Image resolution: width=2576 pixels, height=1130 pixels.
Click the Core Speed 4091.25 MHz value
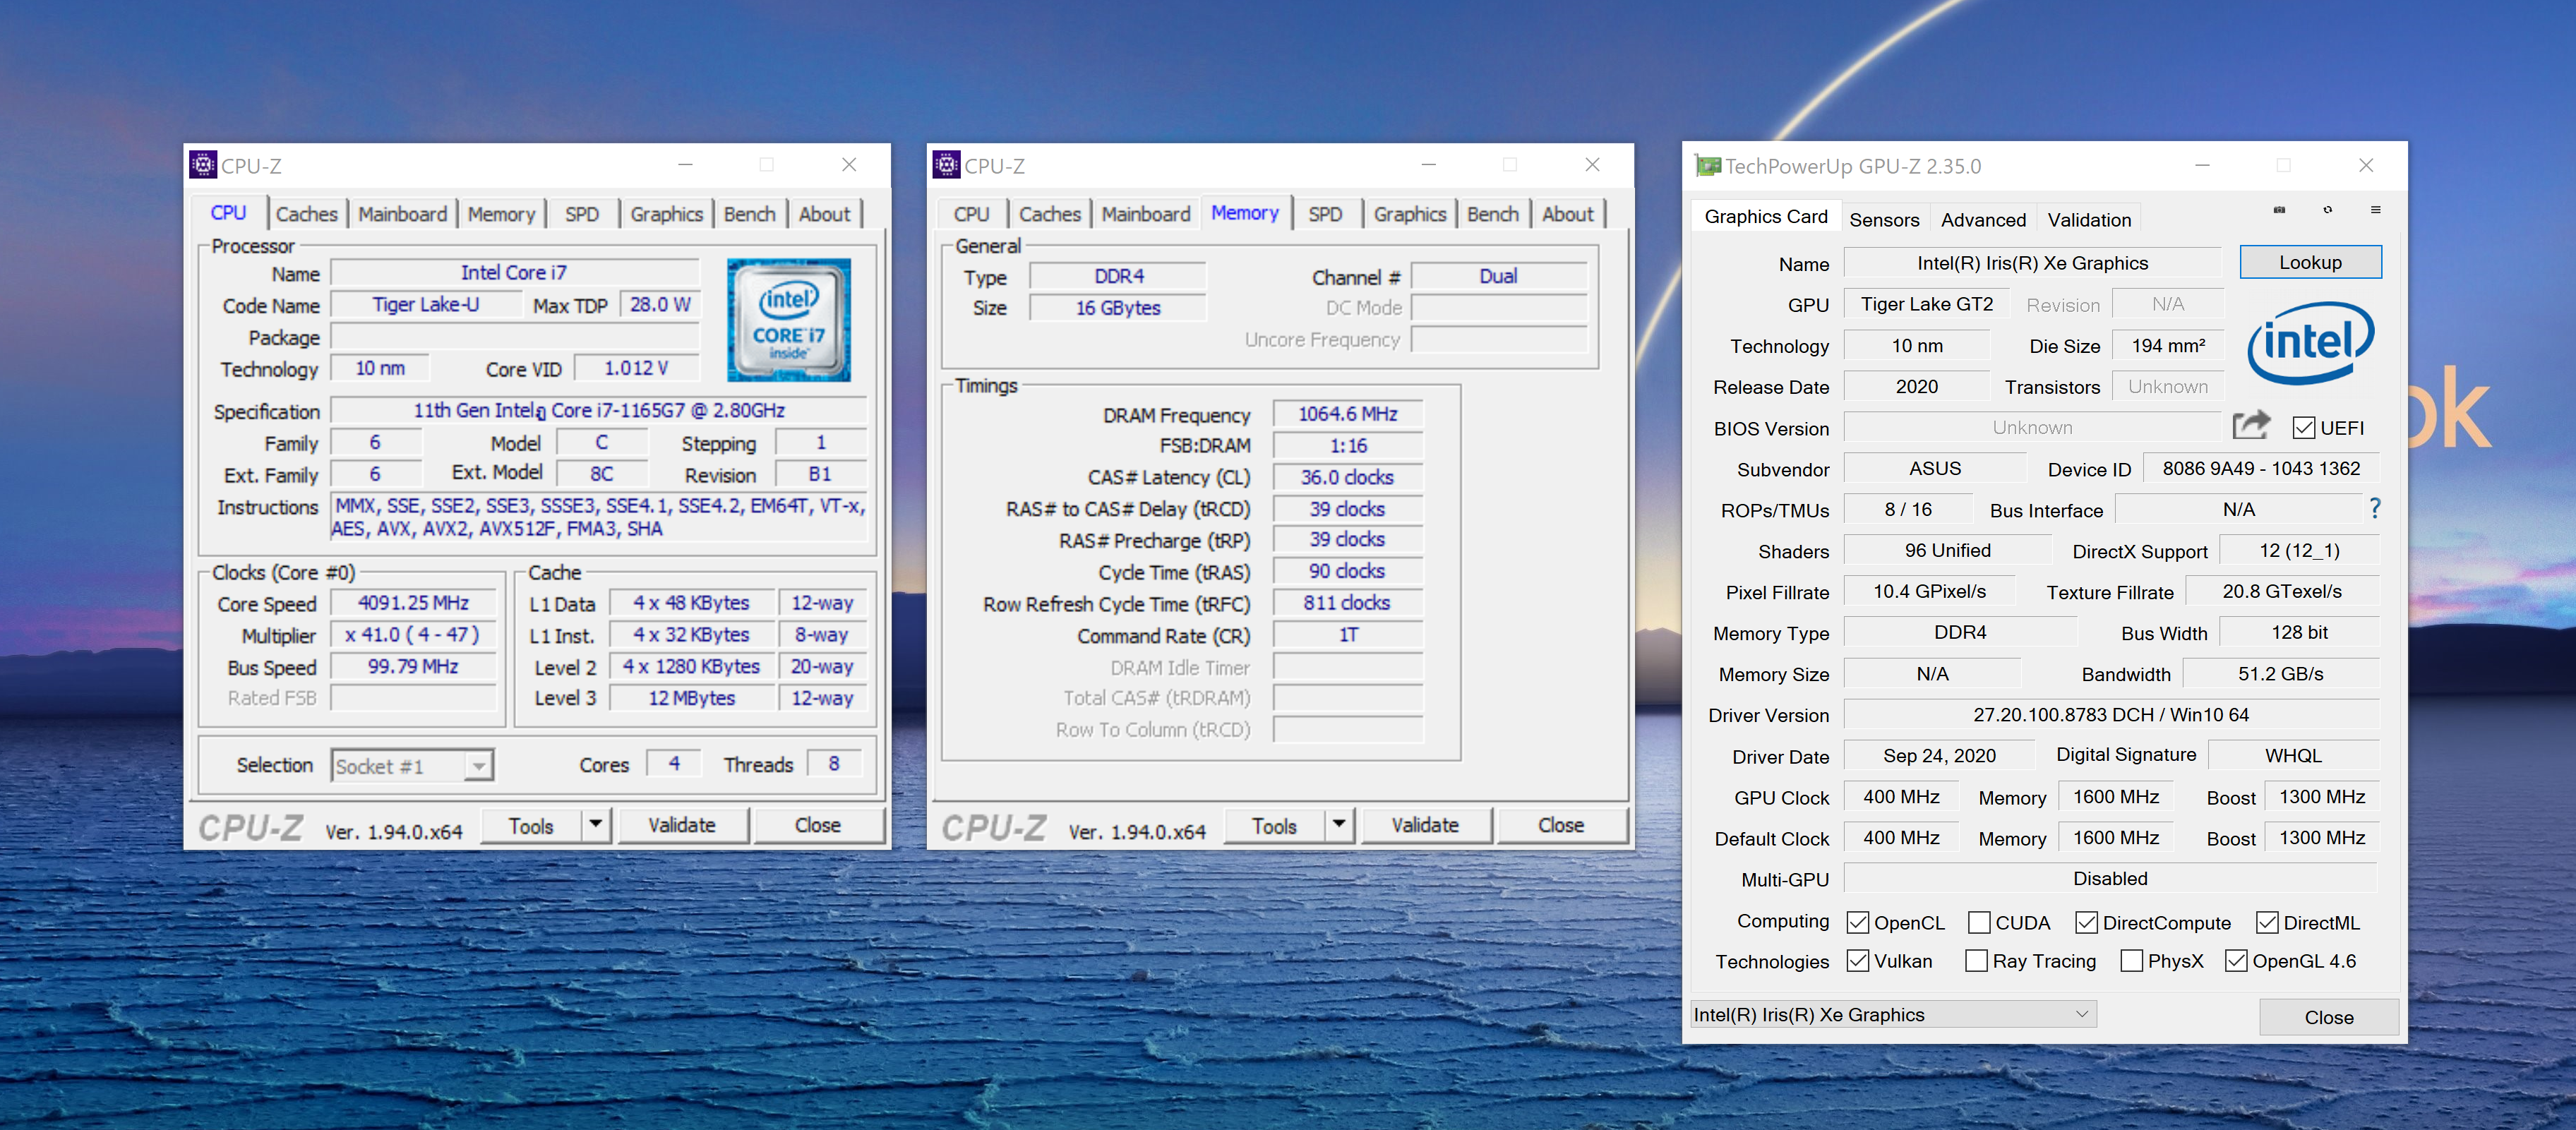click(414, 603)
